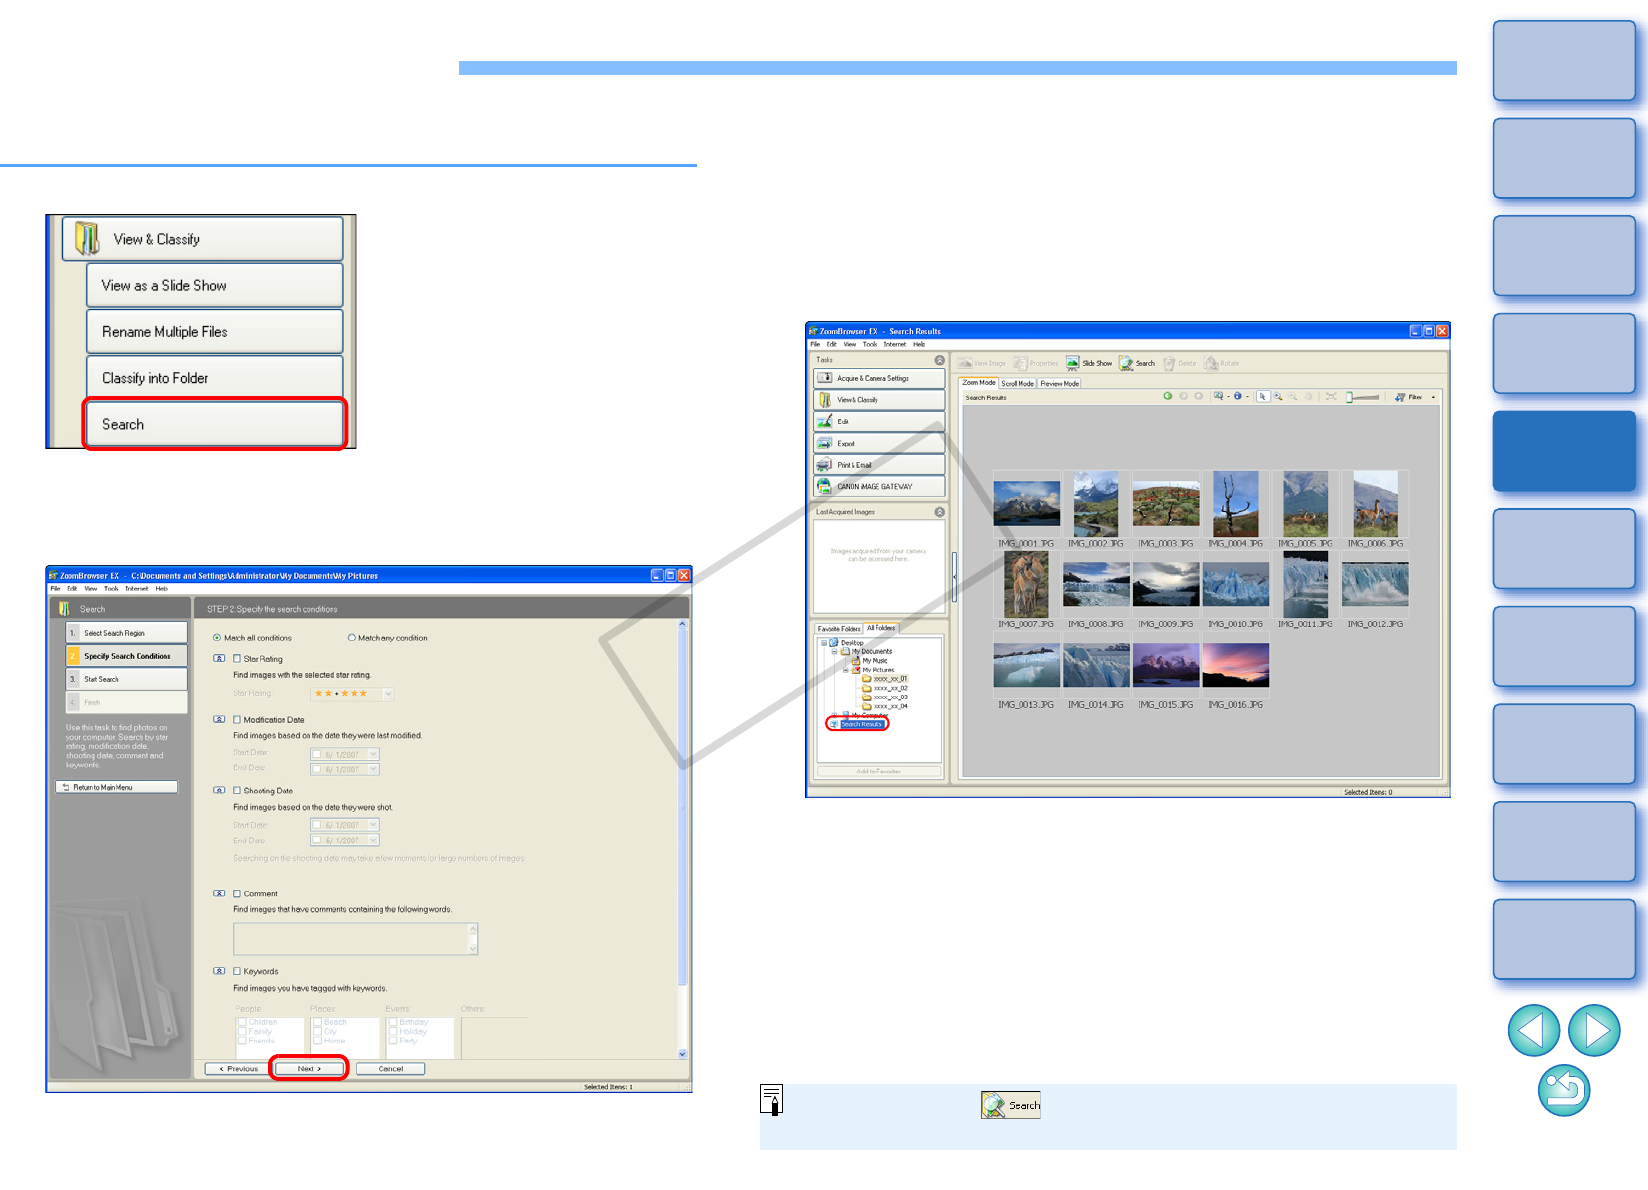1648x1190 pixels.
Task: Click the return/undo round arrow icon
Action: pos(1564,1090)
